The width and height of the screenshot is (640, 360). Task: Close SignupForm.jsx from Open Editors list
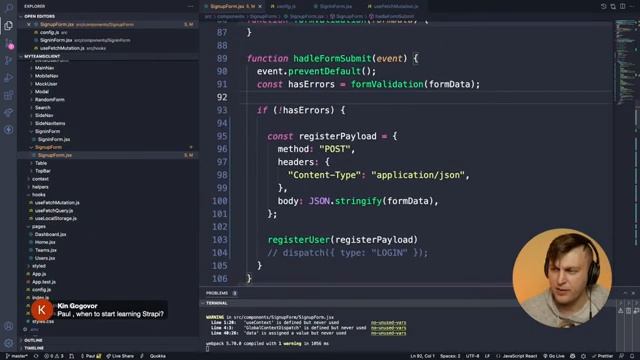(29, 24)
